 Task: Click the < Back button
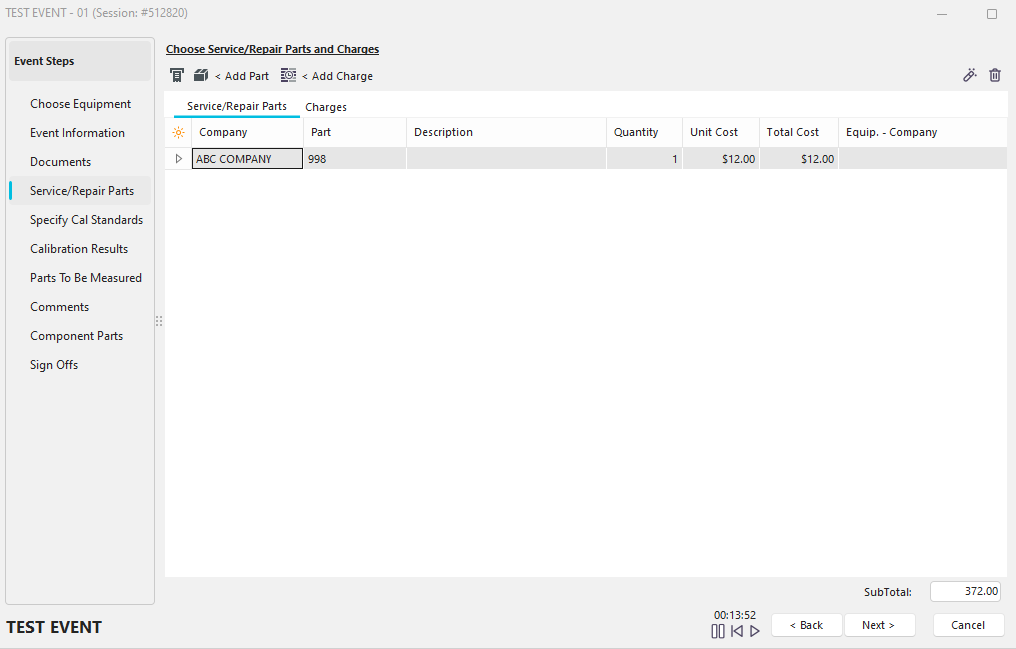coord(806,625)
